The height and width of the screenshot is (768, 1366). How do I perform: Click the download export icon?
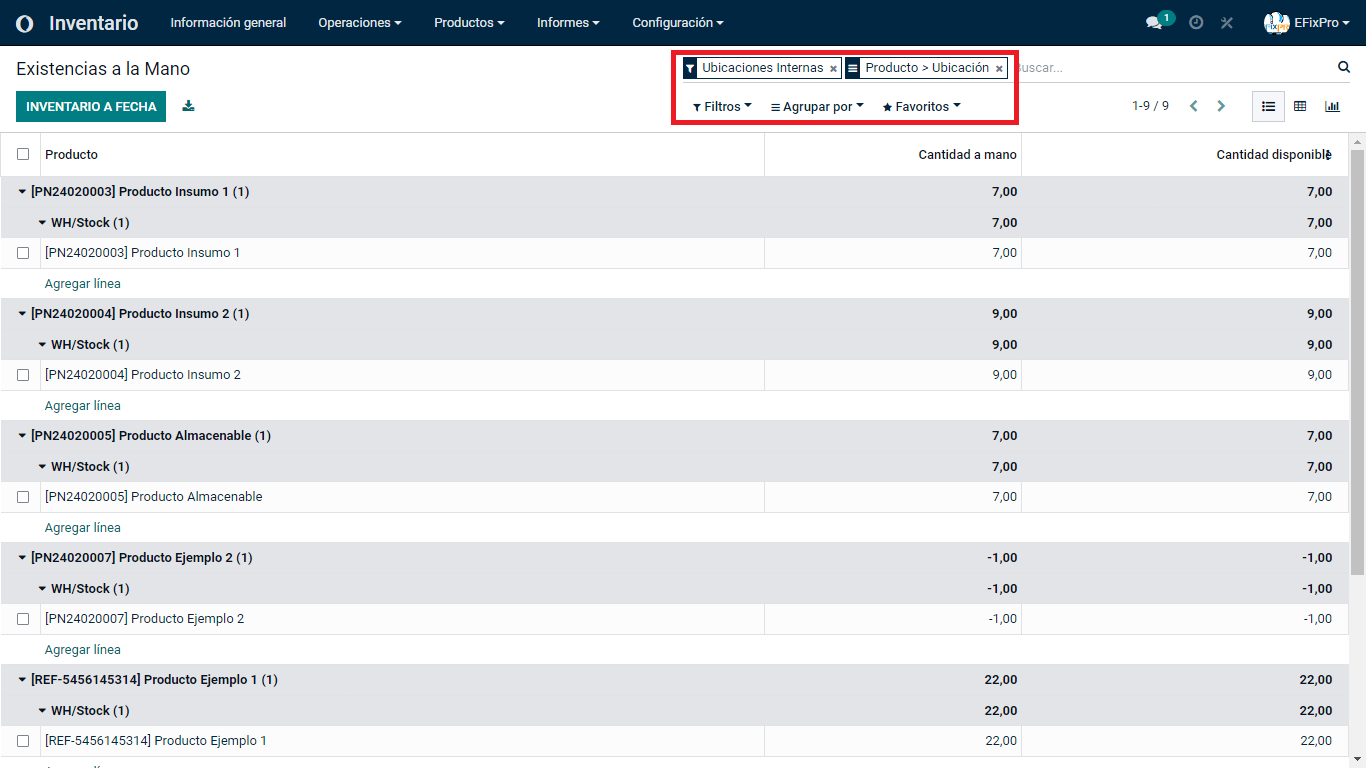click(x=188, y=106)
